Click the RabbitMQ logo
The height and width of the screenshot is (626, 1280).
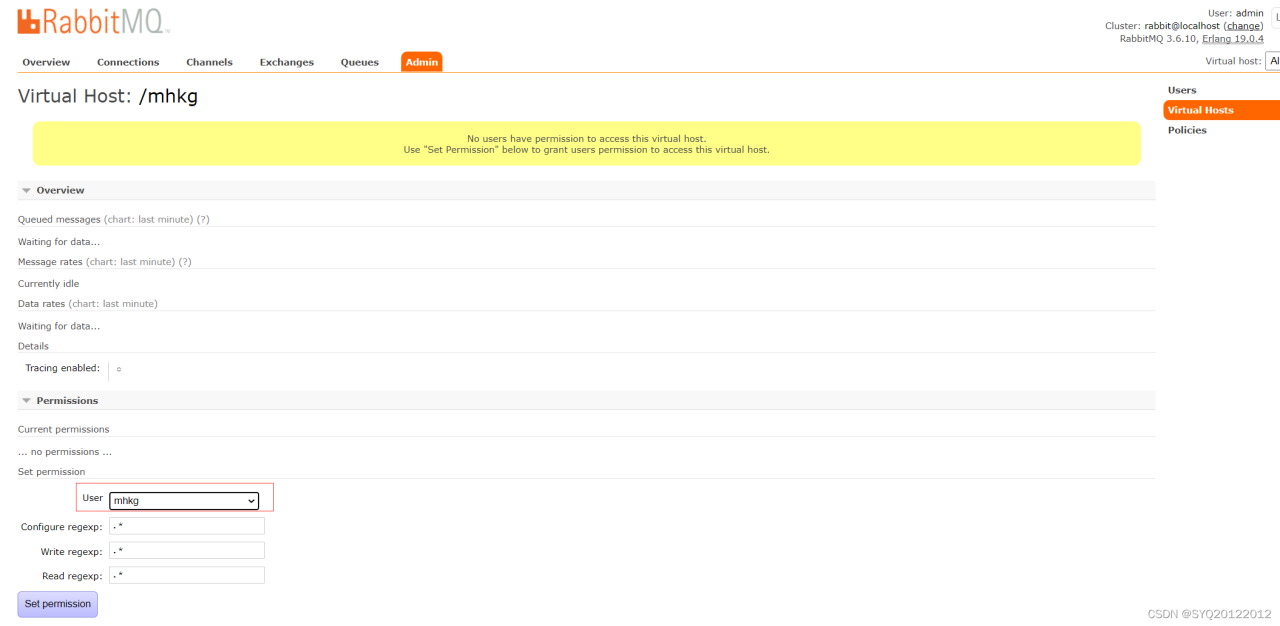pos(94,20)
